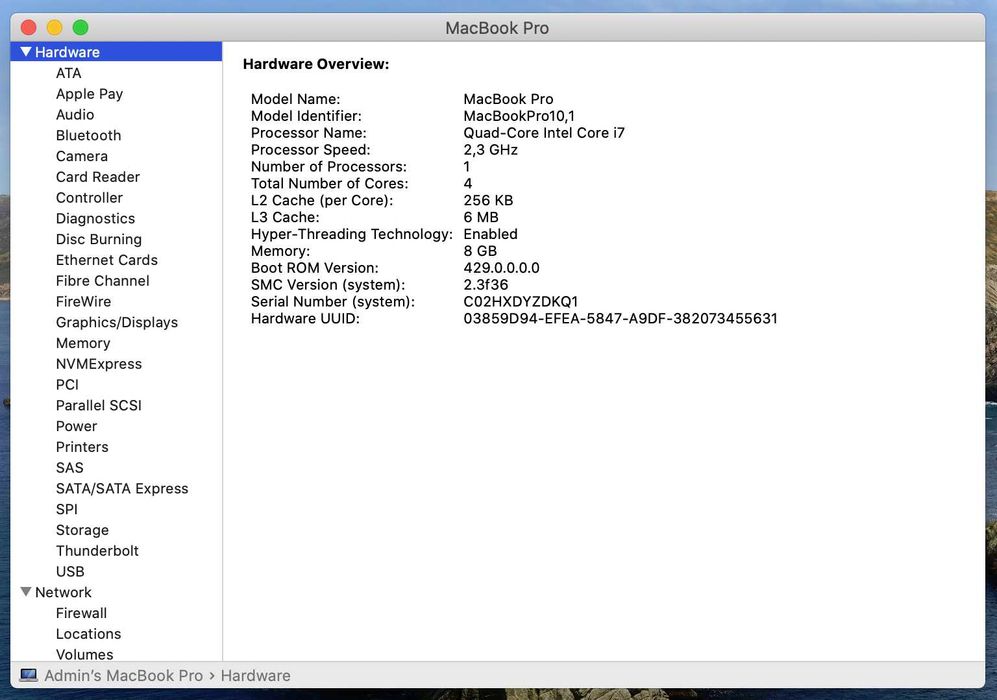
Task: Open the Parallel SCSI section
Action: click(x=99, y=406)
